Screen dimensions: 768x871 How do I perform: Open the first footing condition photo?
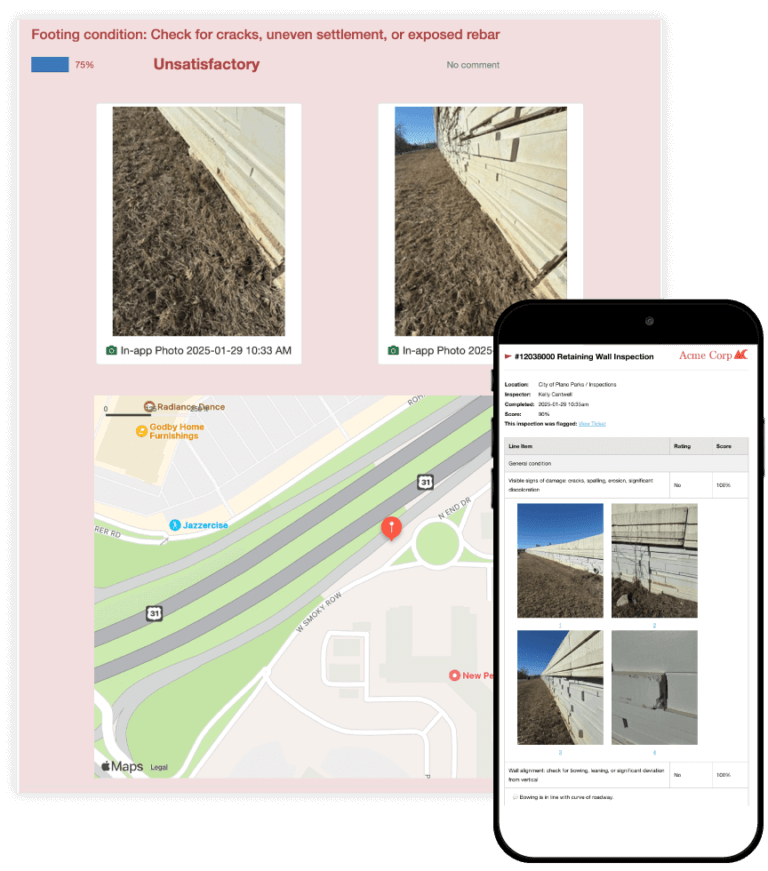(x=198, y=221)
